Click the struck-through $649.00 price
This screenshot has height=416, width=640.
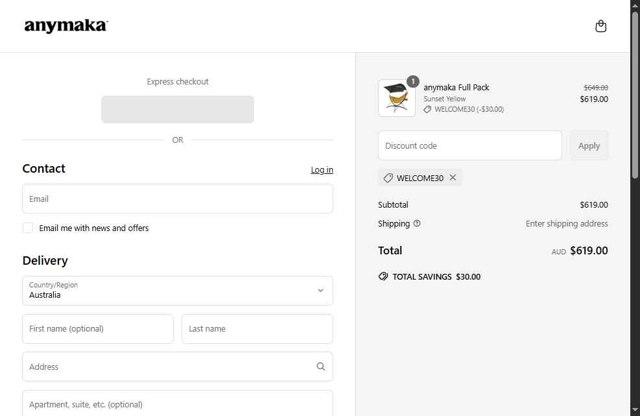(x=596, y=88)
